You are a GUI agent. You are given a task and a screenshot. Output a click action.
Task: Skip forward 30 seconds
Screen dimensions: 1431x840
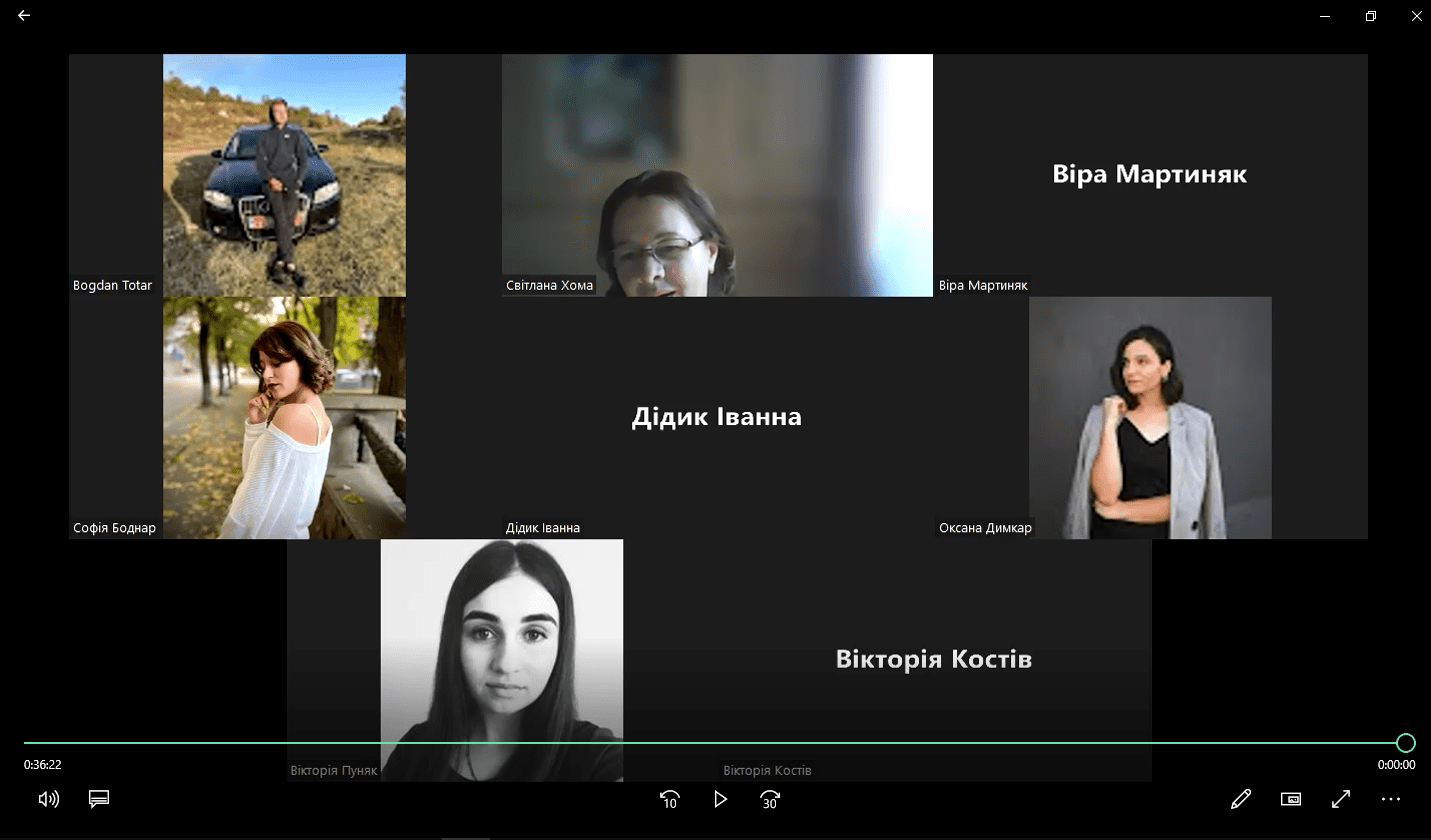tap(770, 799)
